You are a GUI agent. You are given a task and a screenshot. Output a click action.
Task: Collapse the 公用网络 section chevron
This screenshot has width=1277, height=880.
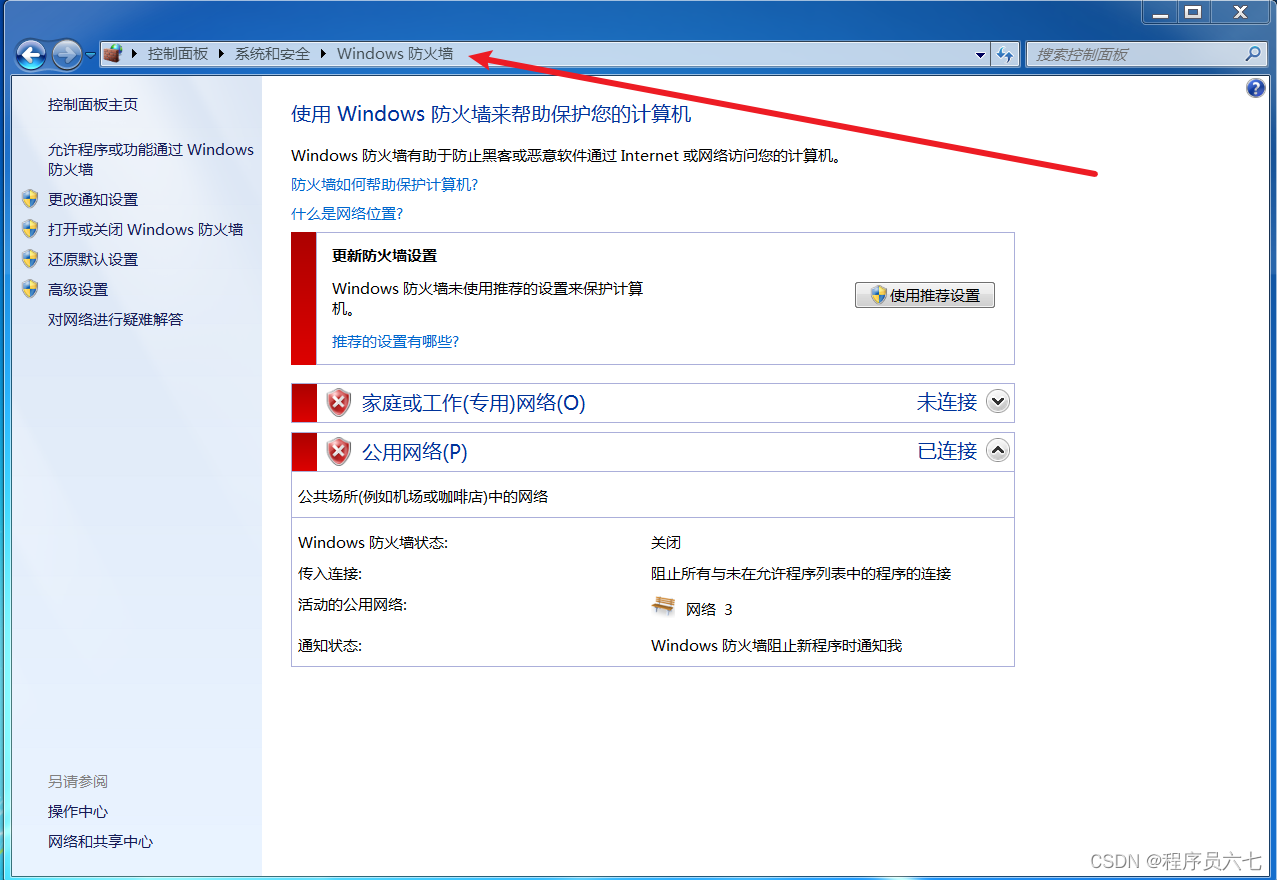pyautogui.click(x=998, y=450)
